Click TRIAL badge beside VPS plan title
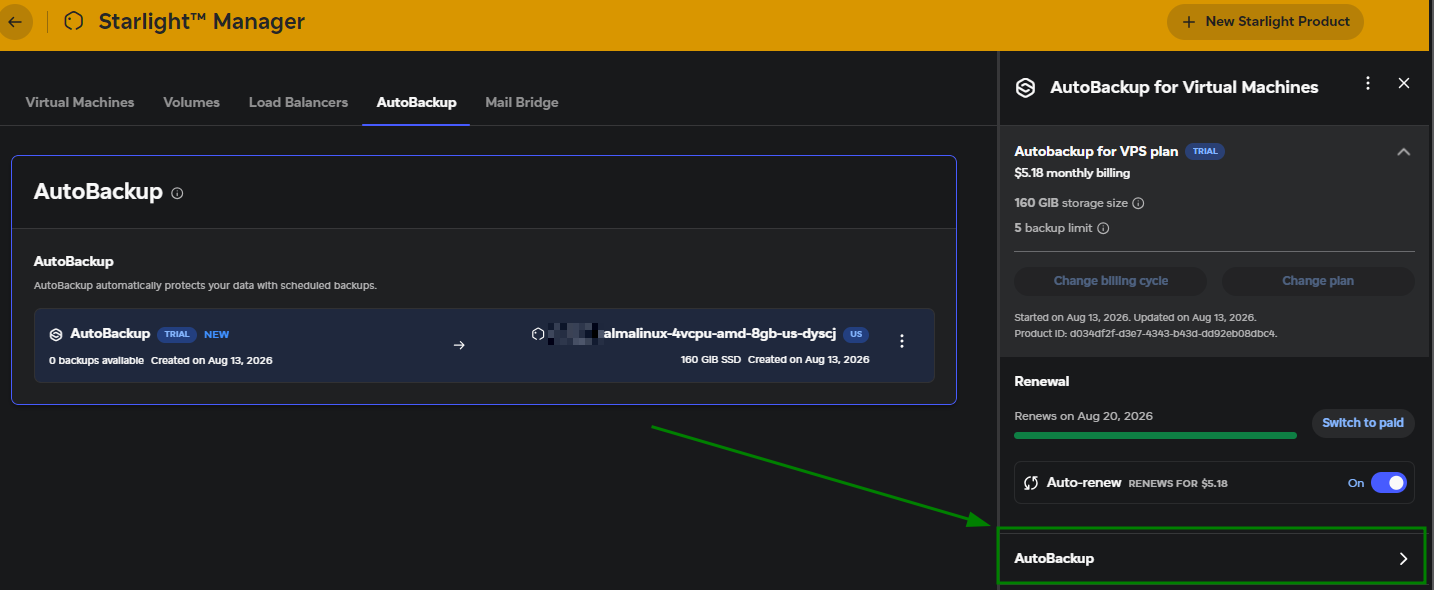This screenshot has height=590, width=1434. 1205,152
